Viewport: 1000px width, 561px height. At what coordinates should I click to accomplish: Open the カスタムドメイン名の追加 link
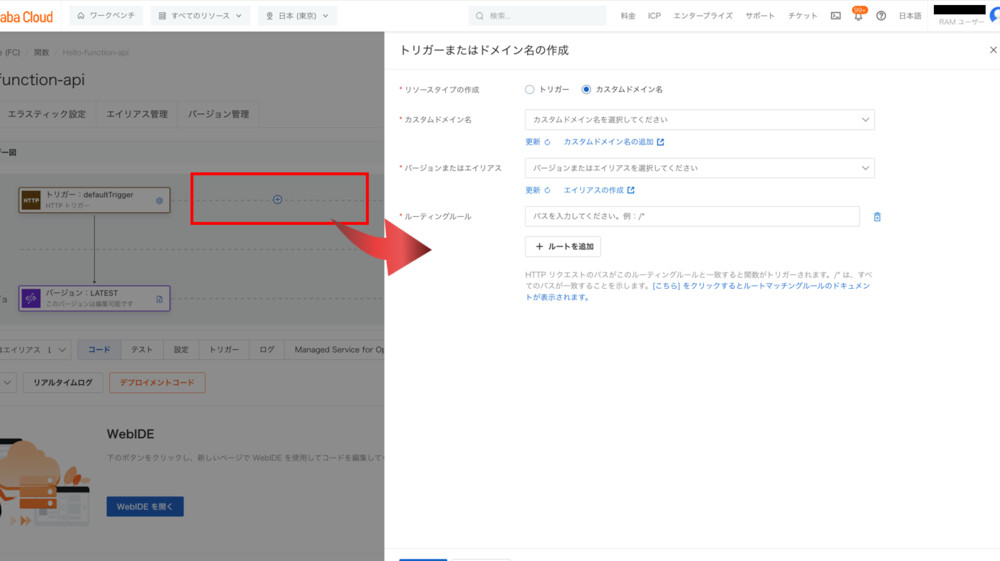click(x=613, y=142)
